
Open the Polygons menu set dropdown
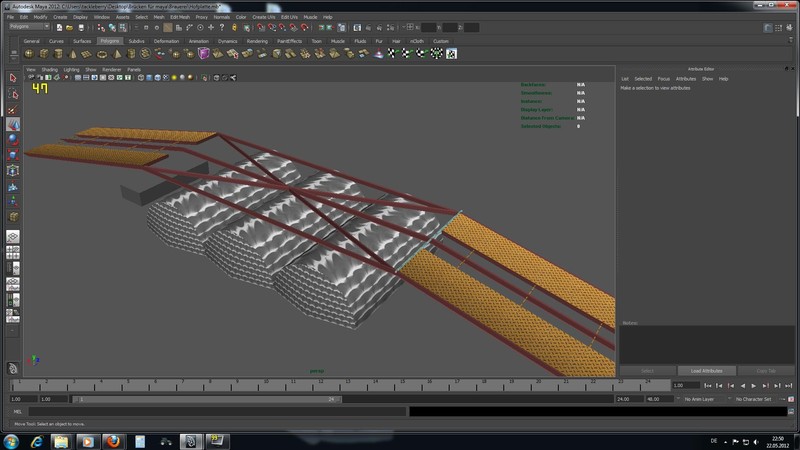coord(29,27)
